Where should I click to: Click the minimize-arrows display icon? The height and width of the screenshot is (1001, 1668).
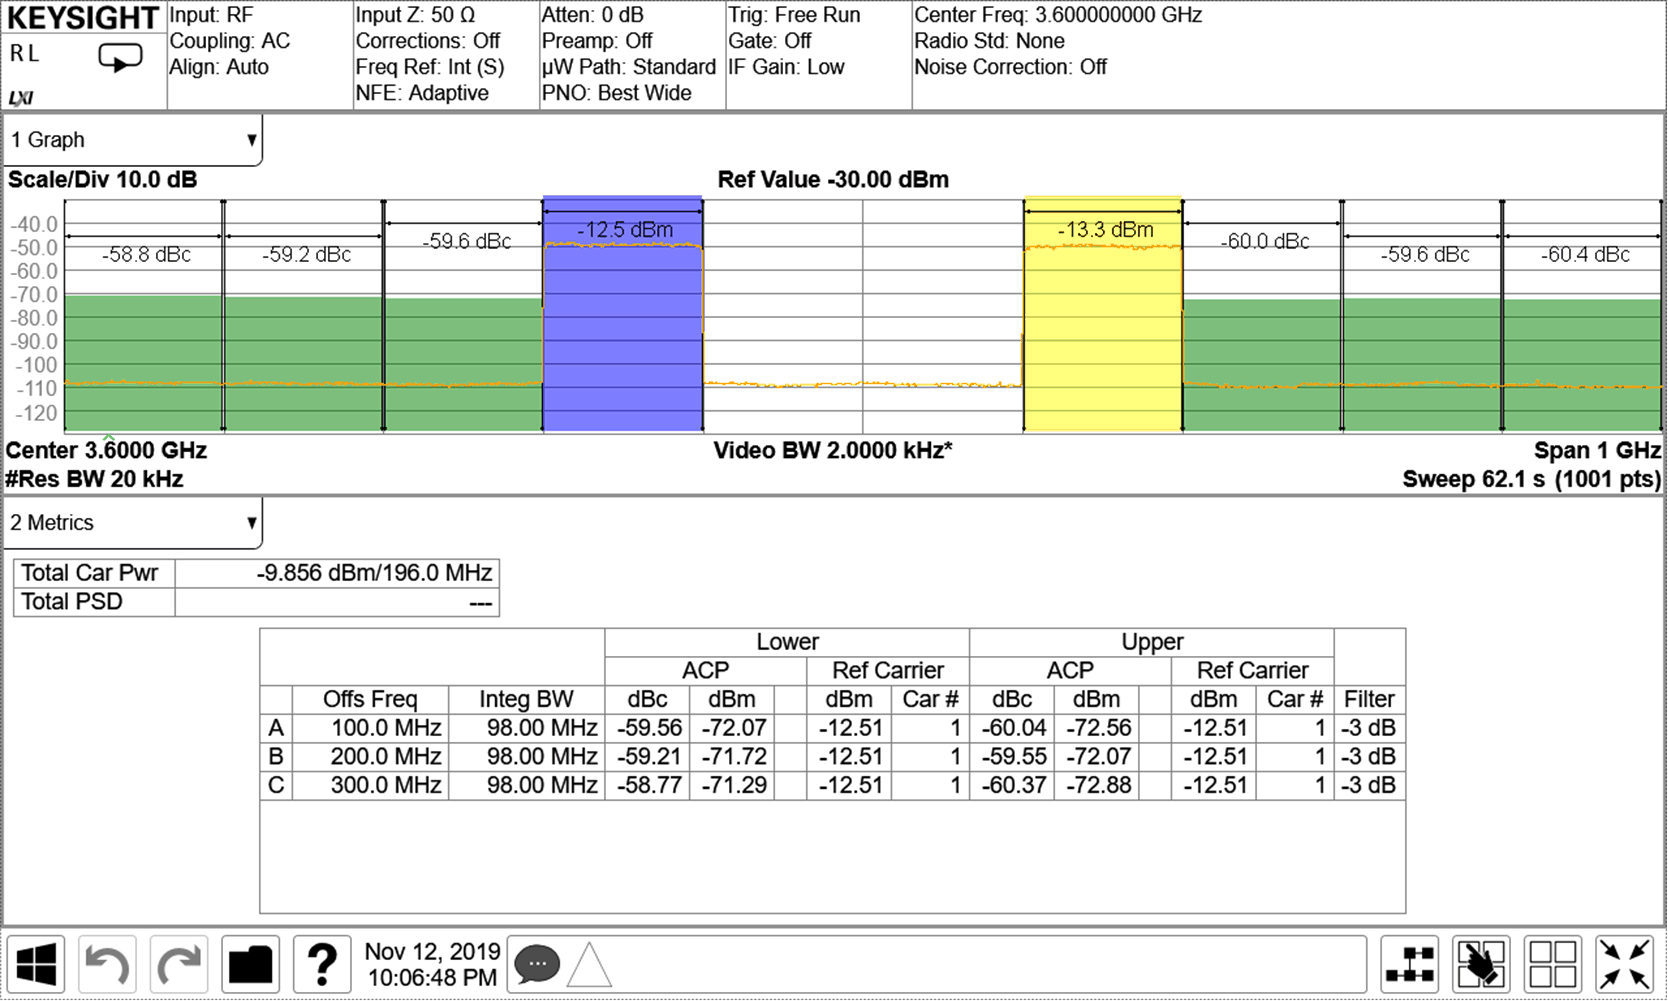(1626, 963)
